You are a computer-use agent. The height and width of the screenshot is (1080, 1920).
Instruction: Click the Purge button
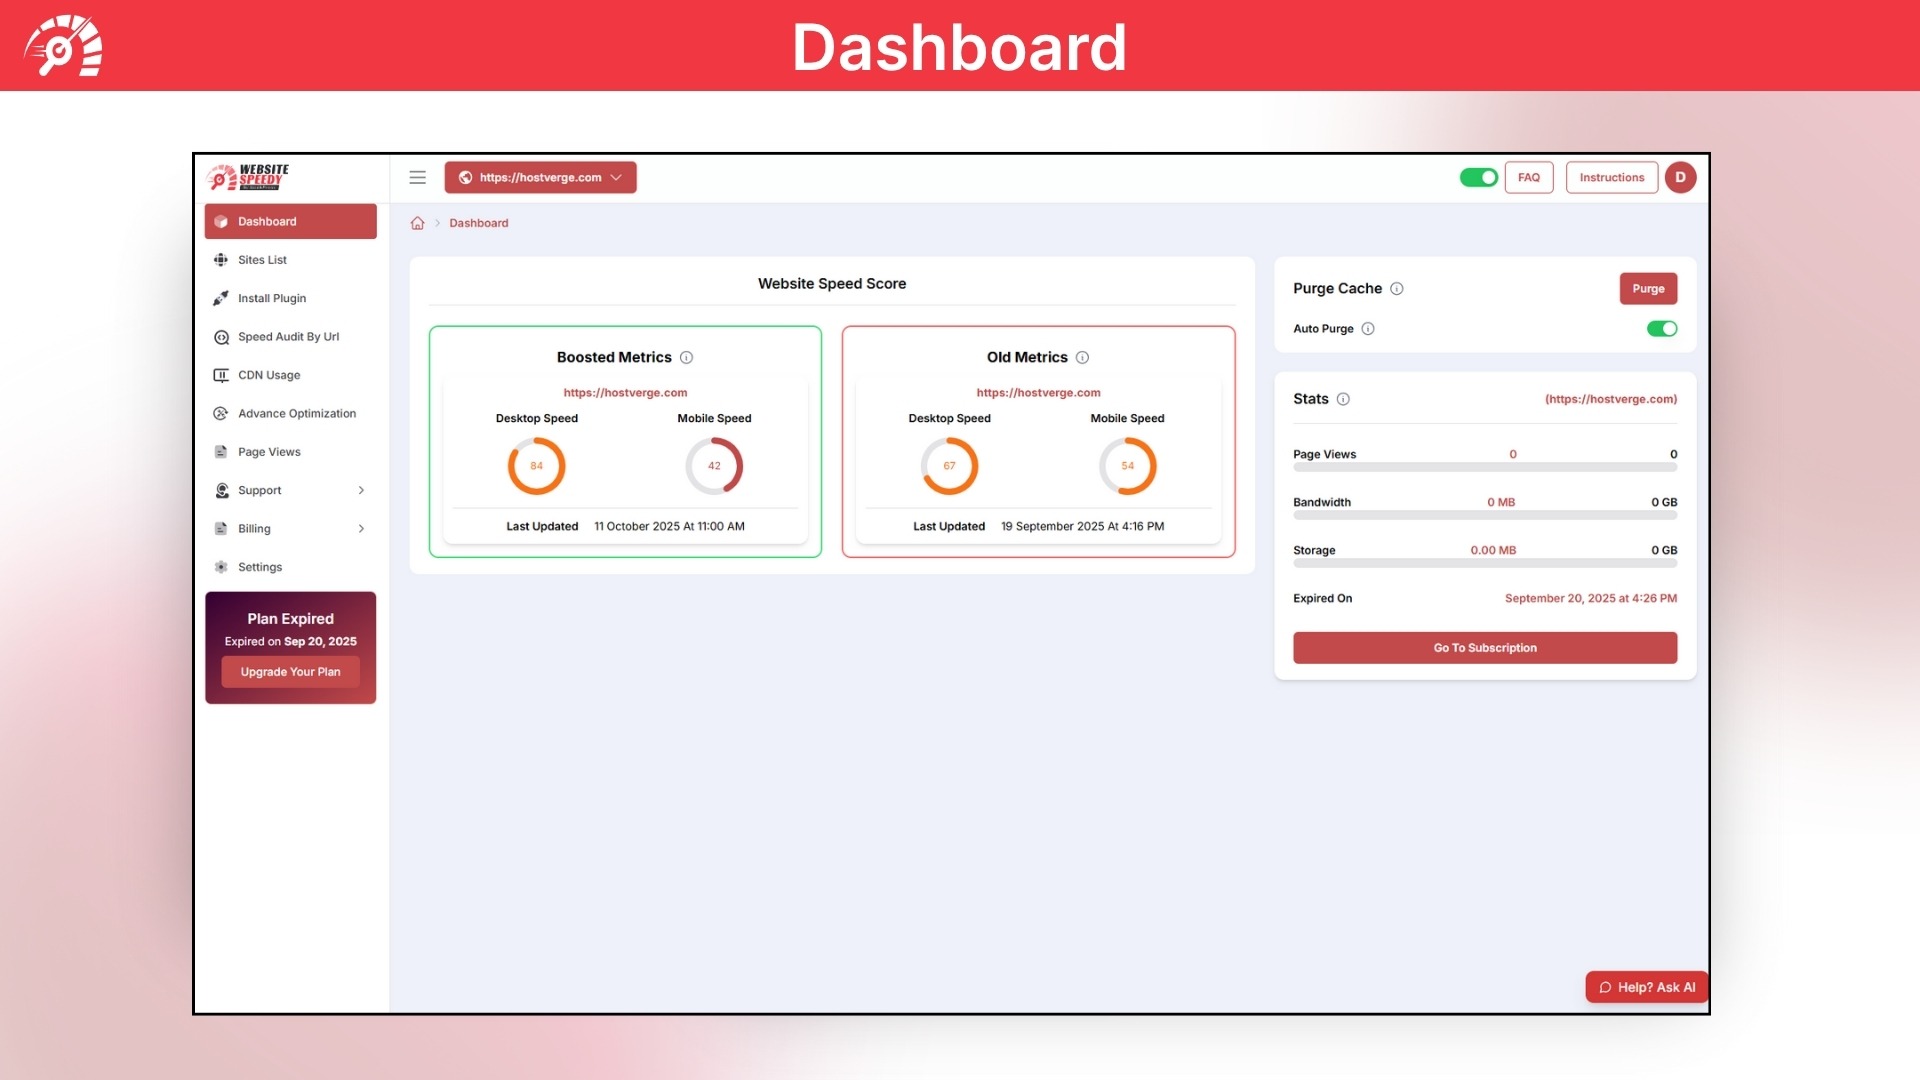point(1648,288)
